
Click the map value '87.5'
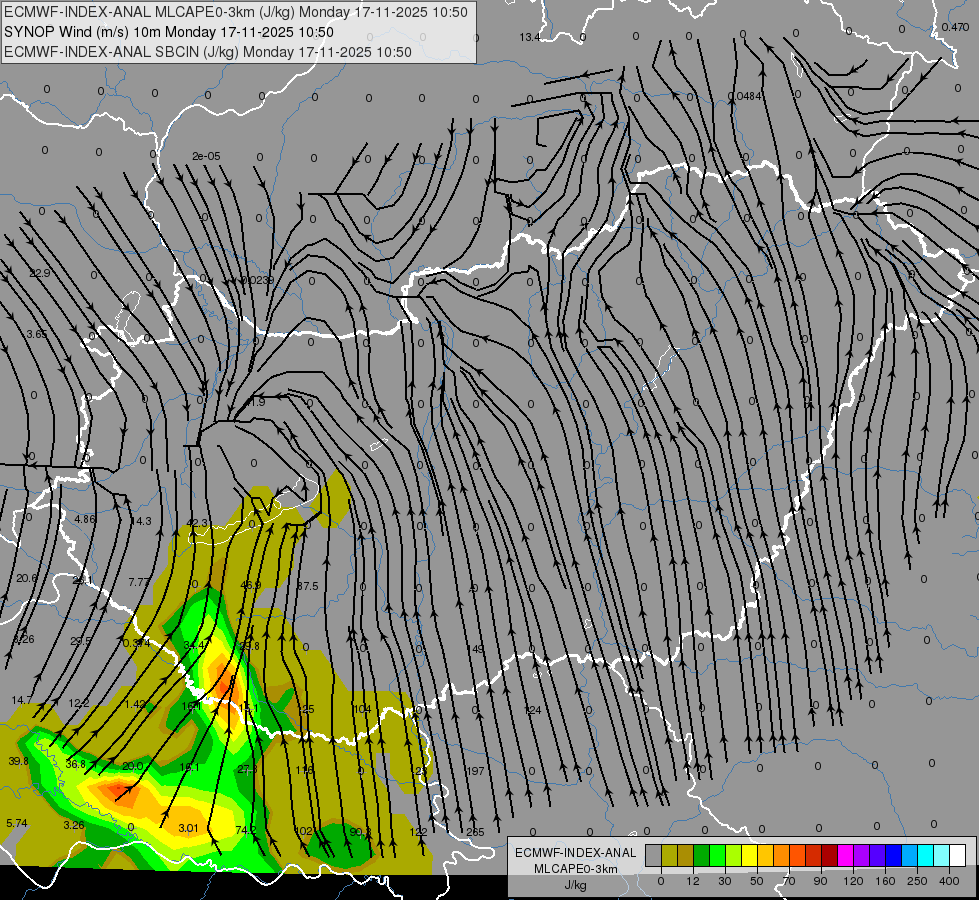tap(307, 586)
